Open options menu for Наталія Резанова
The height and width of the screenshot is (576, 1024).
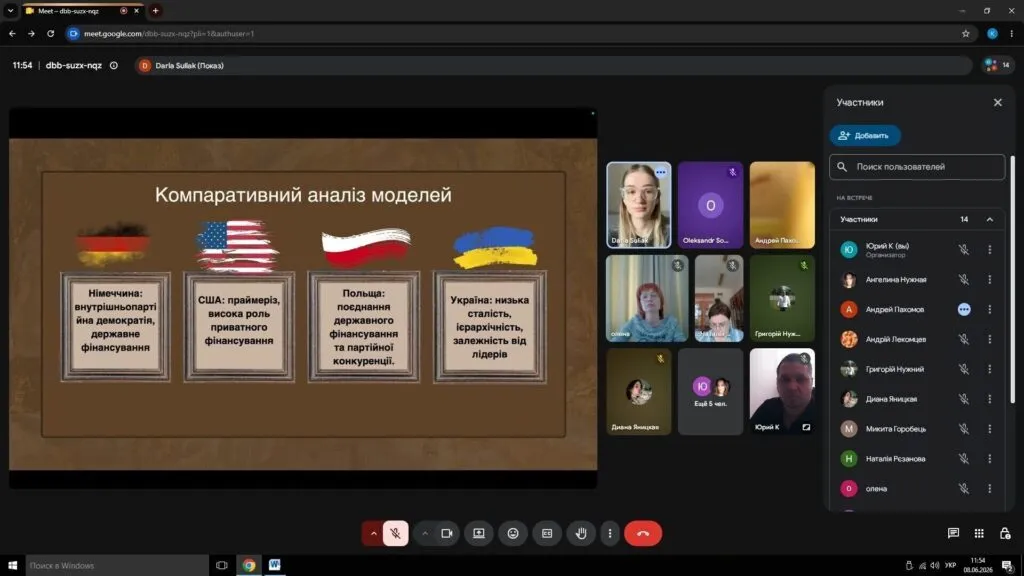[x=989, y=459]
